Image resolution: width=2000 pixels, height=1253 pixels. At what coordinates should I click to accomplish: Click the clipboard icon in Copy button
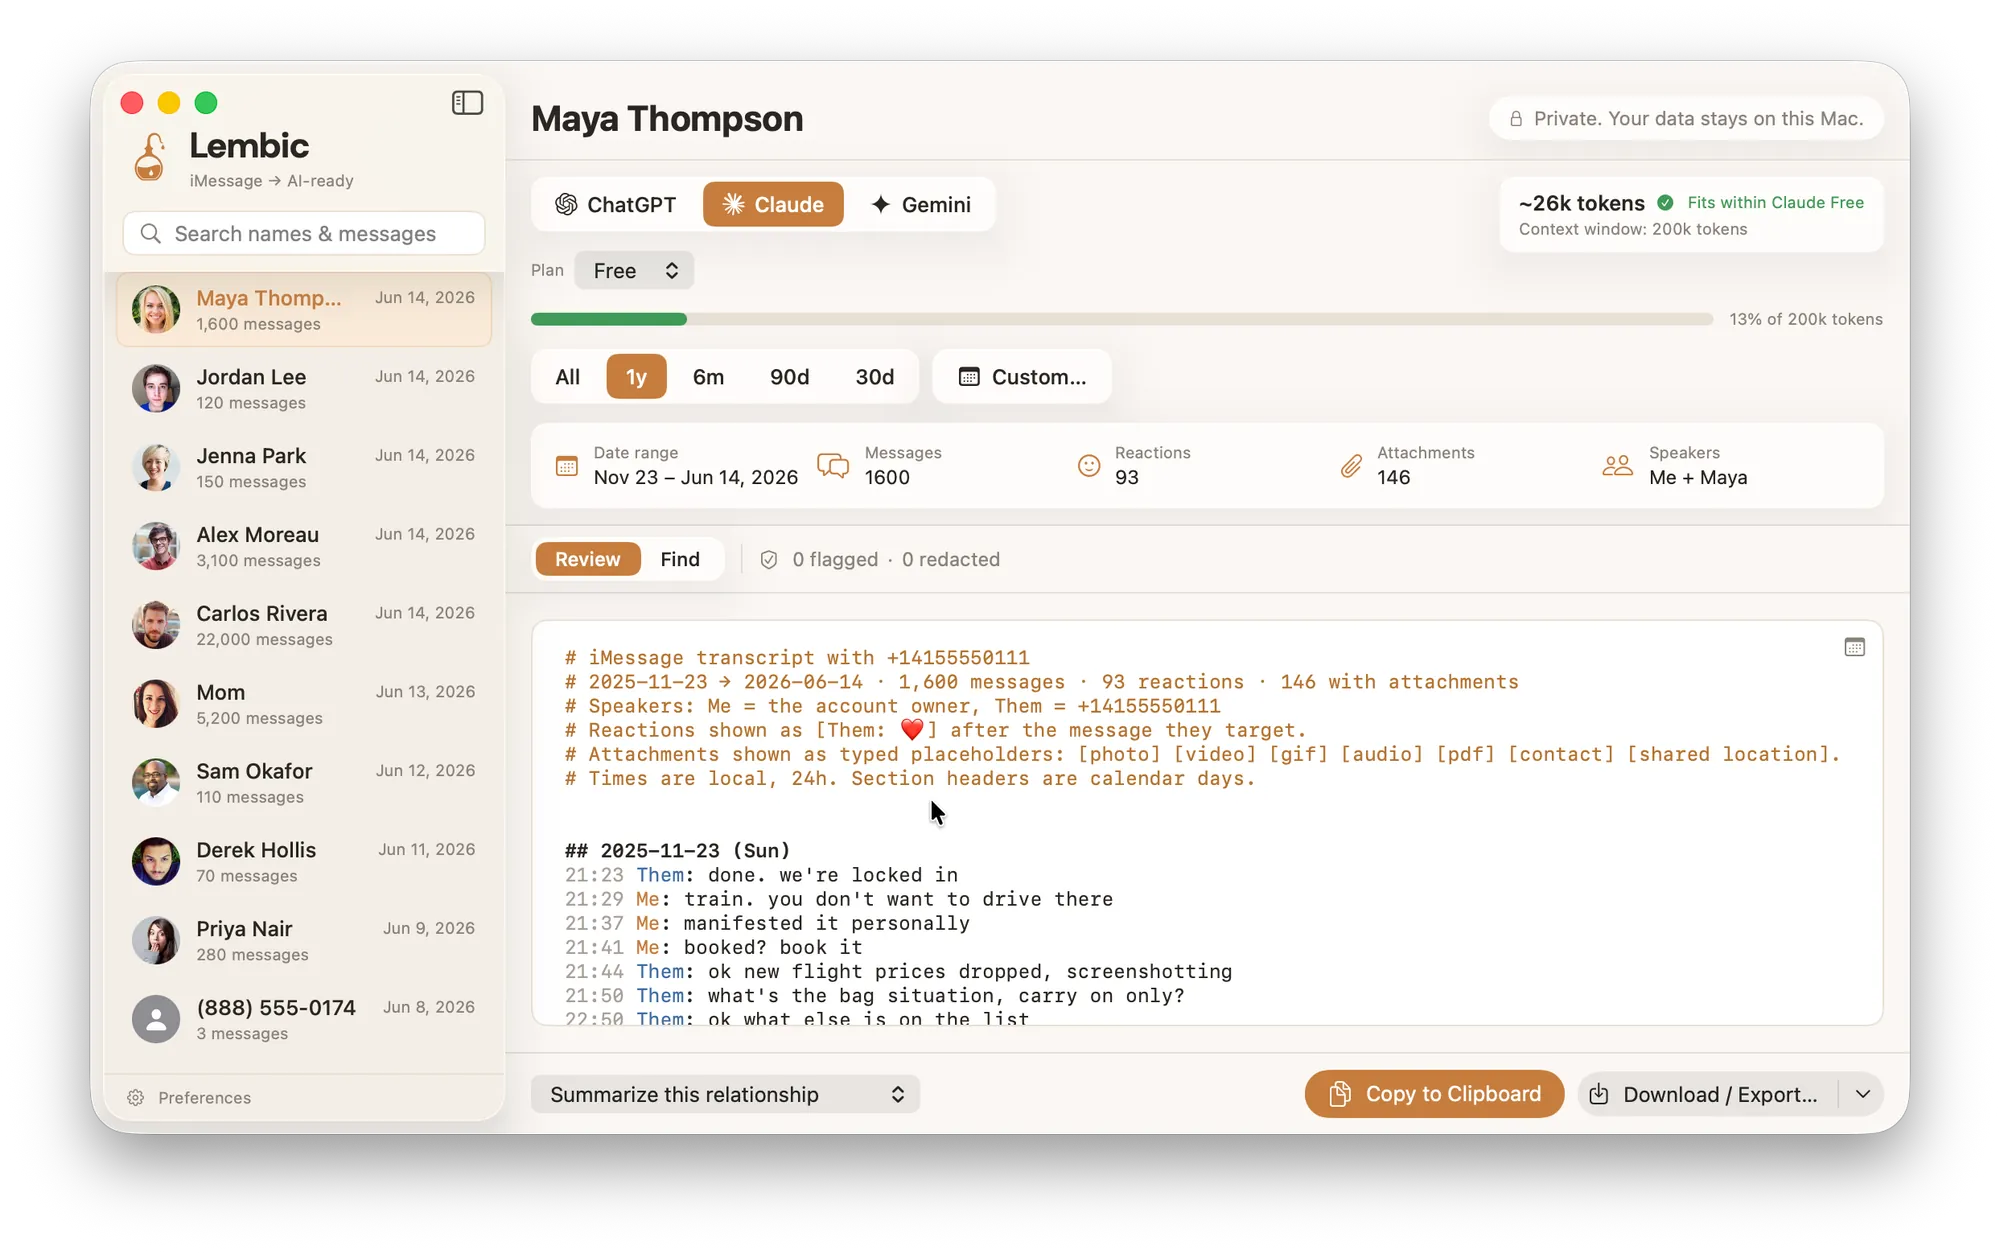1340,1094
